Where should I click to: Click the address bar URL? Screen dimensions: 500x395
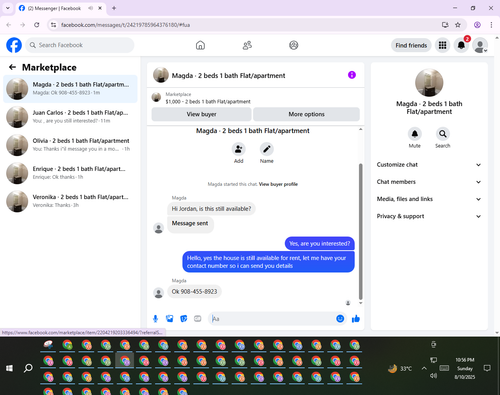tap(125, 25)
